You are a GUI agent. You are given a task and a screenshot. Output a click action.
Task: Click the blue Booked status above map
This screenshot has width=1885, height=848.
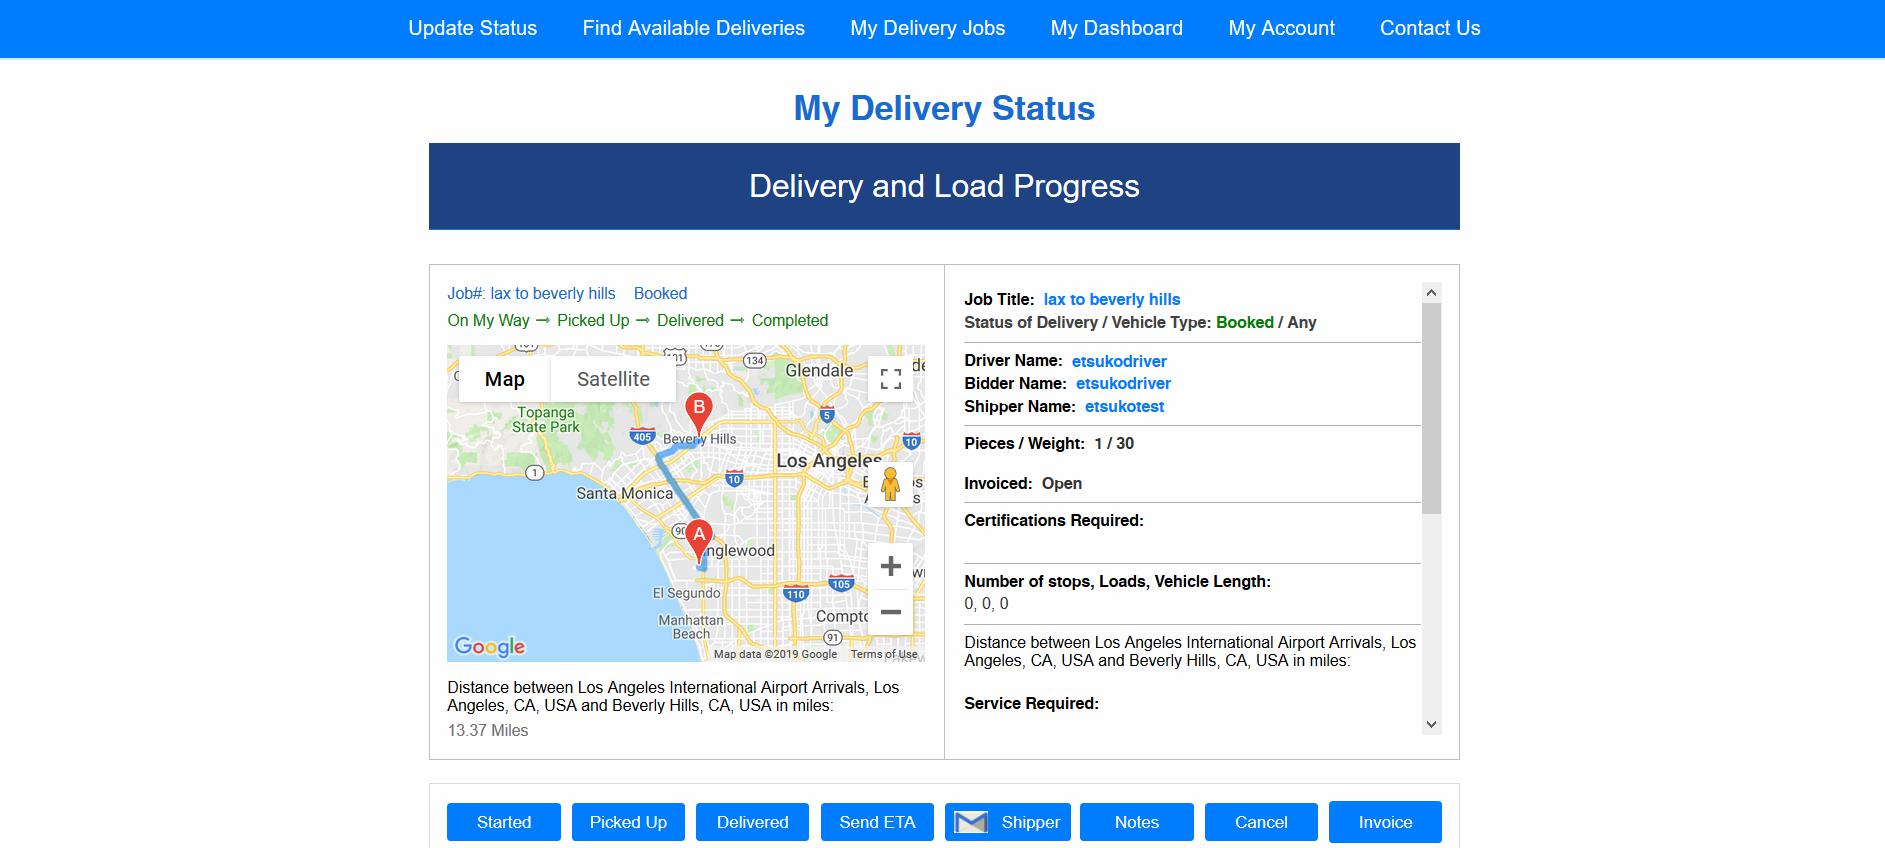click(660, 293)
